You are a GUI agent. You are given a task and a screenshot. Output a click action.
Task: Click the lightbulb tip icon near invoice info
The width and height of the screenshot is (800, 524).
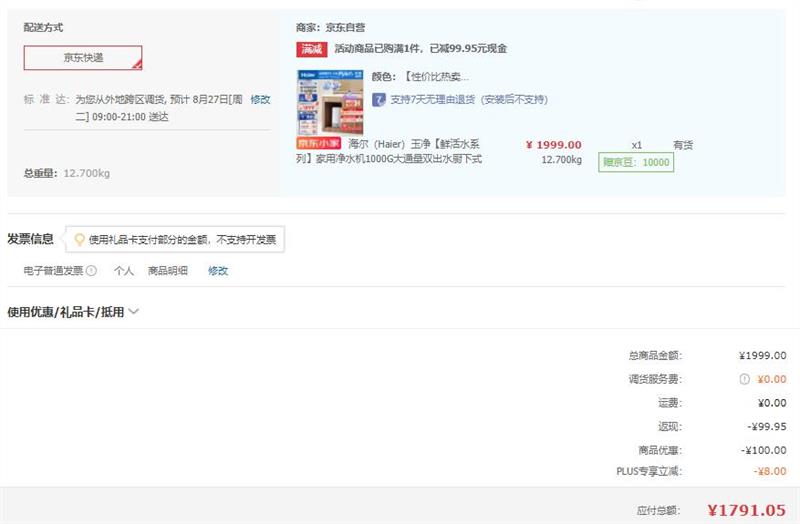coord(79,240)
